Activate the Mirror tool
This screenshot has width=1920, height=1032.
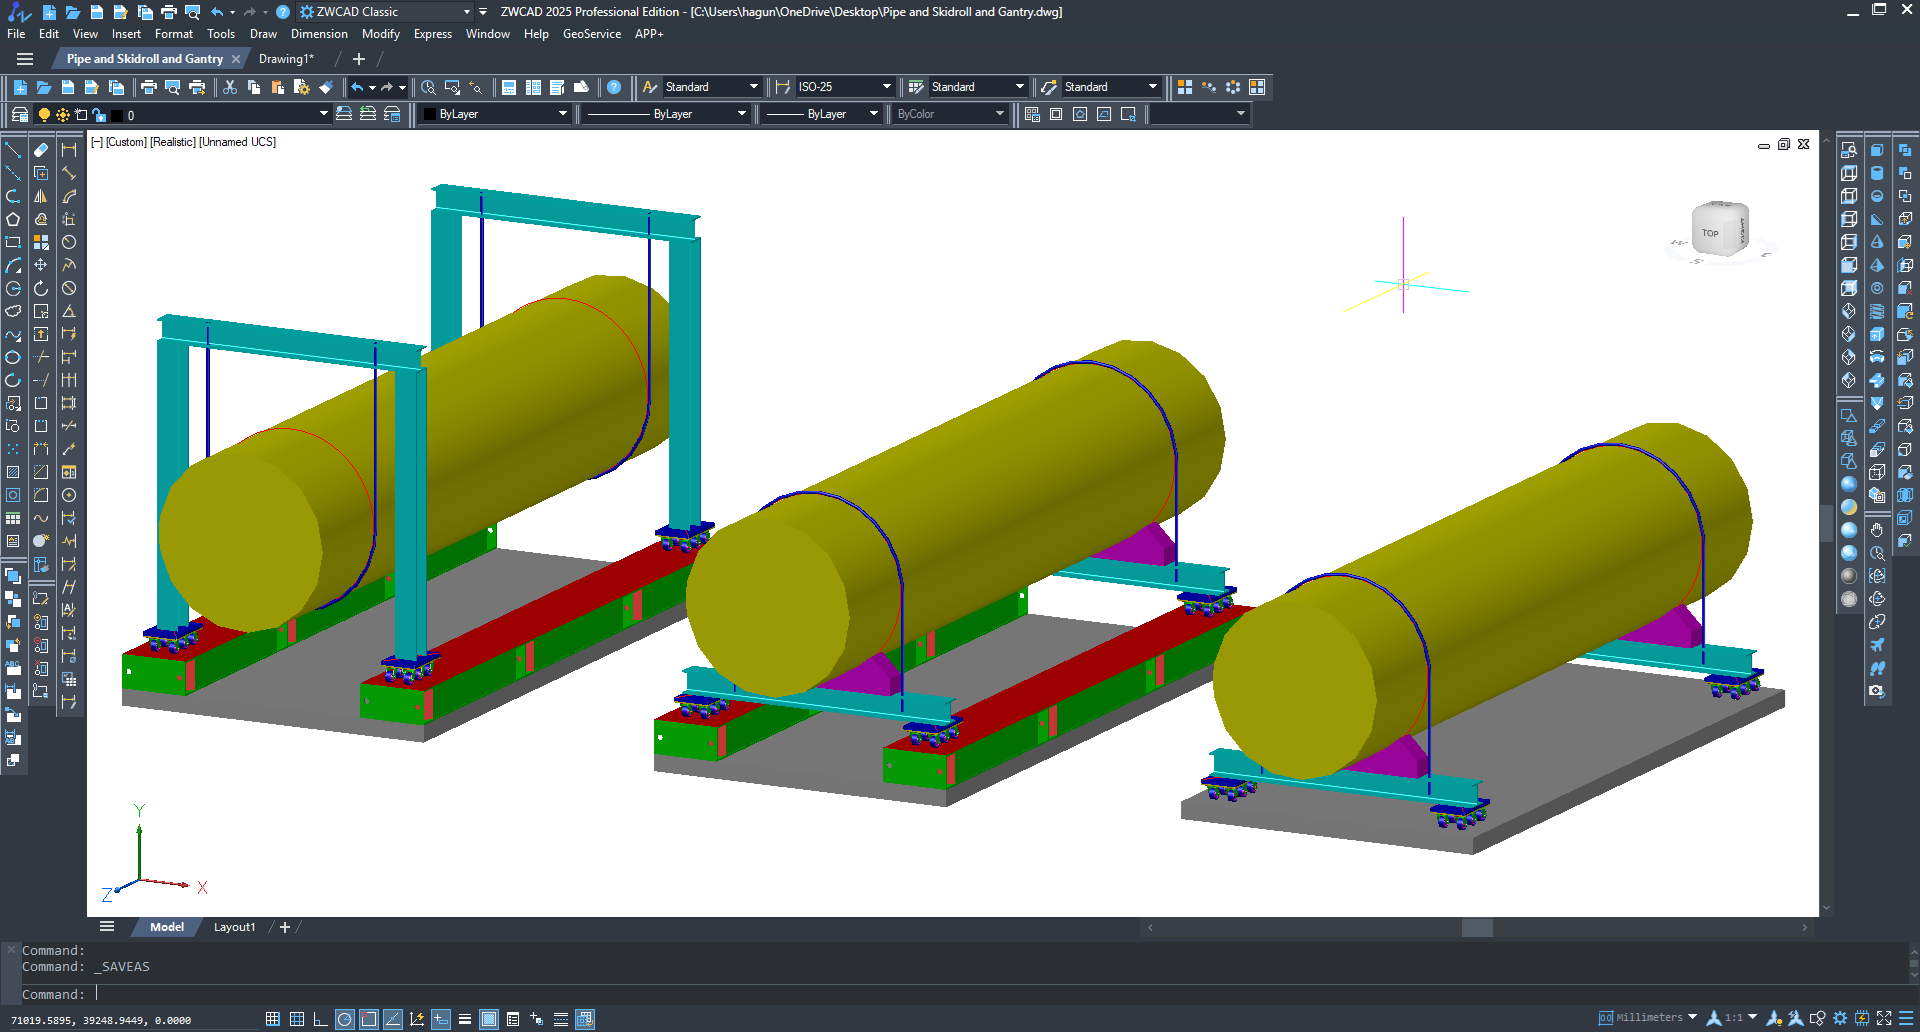[x=41, y=196]
